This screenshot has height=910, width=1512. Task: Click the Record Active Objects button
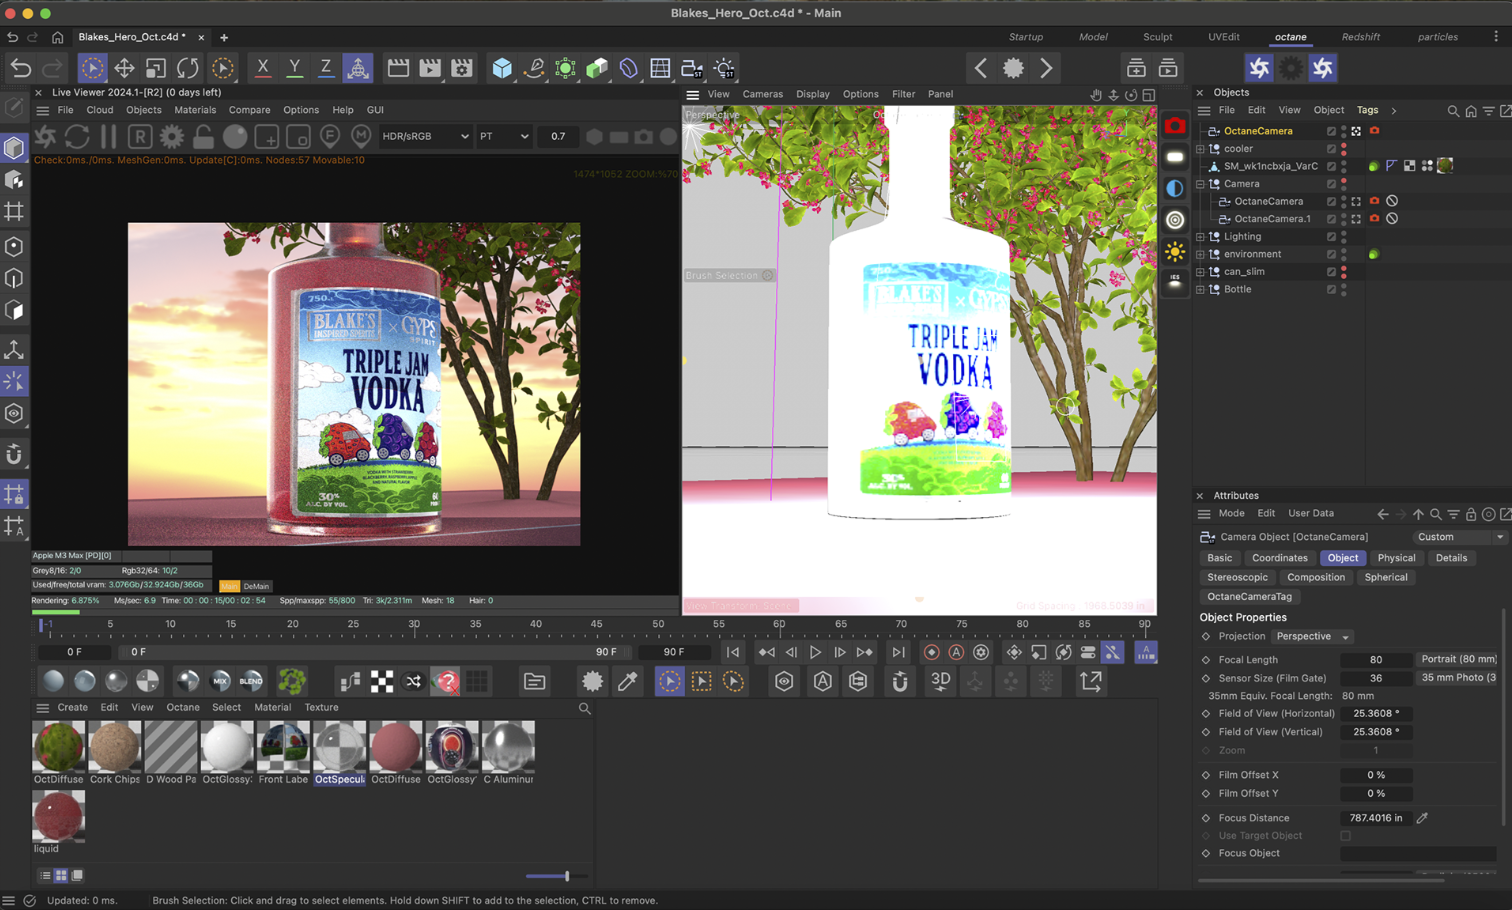[x=931, y=652]
